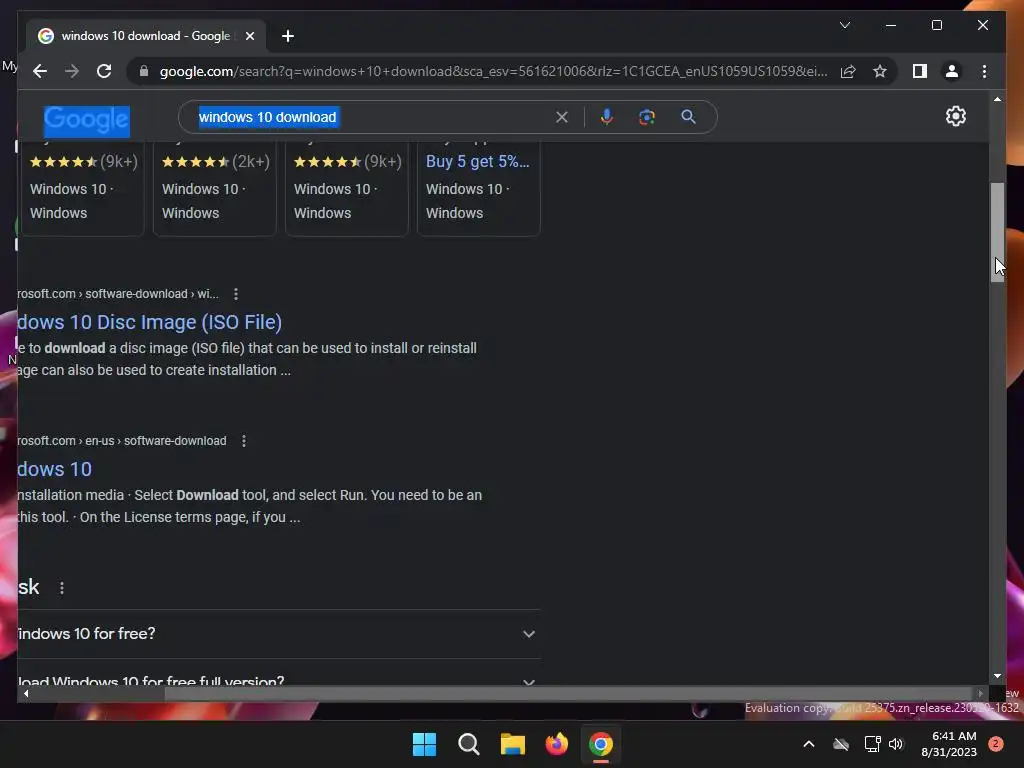Viewport: 1024px width, 768px height.
Task: Click the vertical scrollbar thumb
Action: [x=997, y=232]
